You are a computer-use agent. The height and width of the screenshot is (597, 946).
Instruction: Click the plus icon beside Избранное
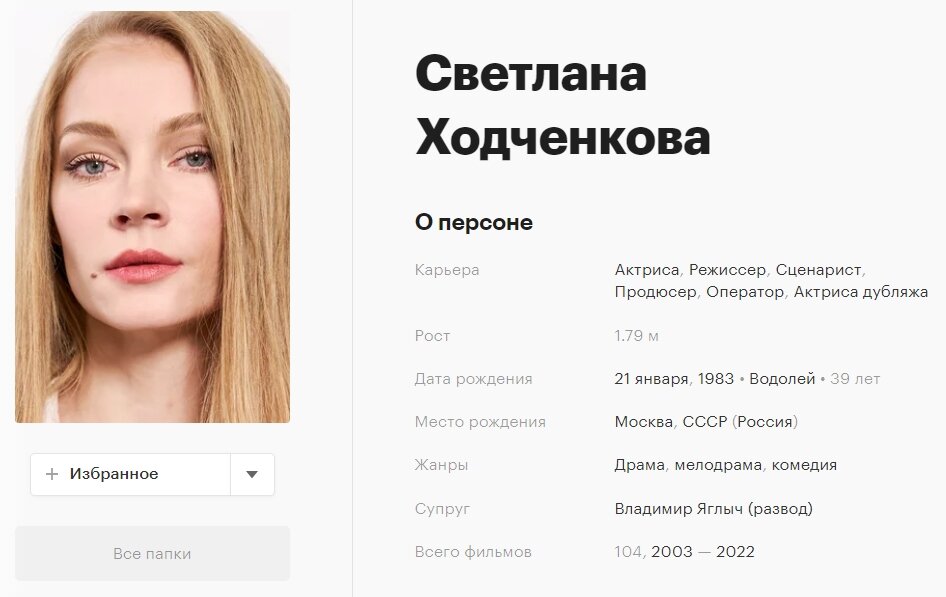coord(52,474)
